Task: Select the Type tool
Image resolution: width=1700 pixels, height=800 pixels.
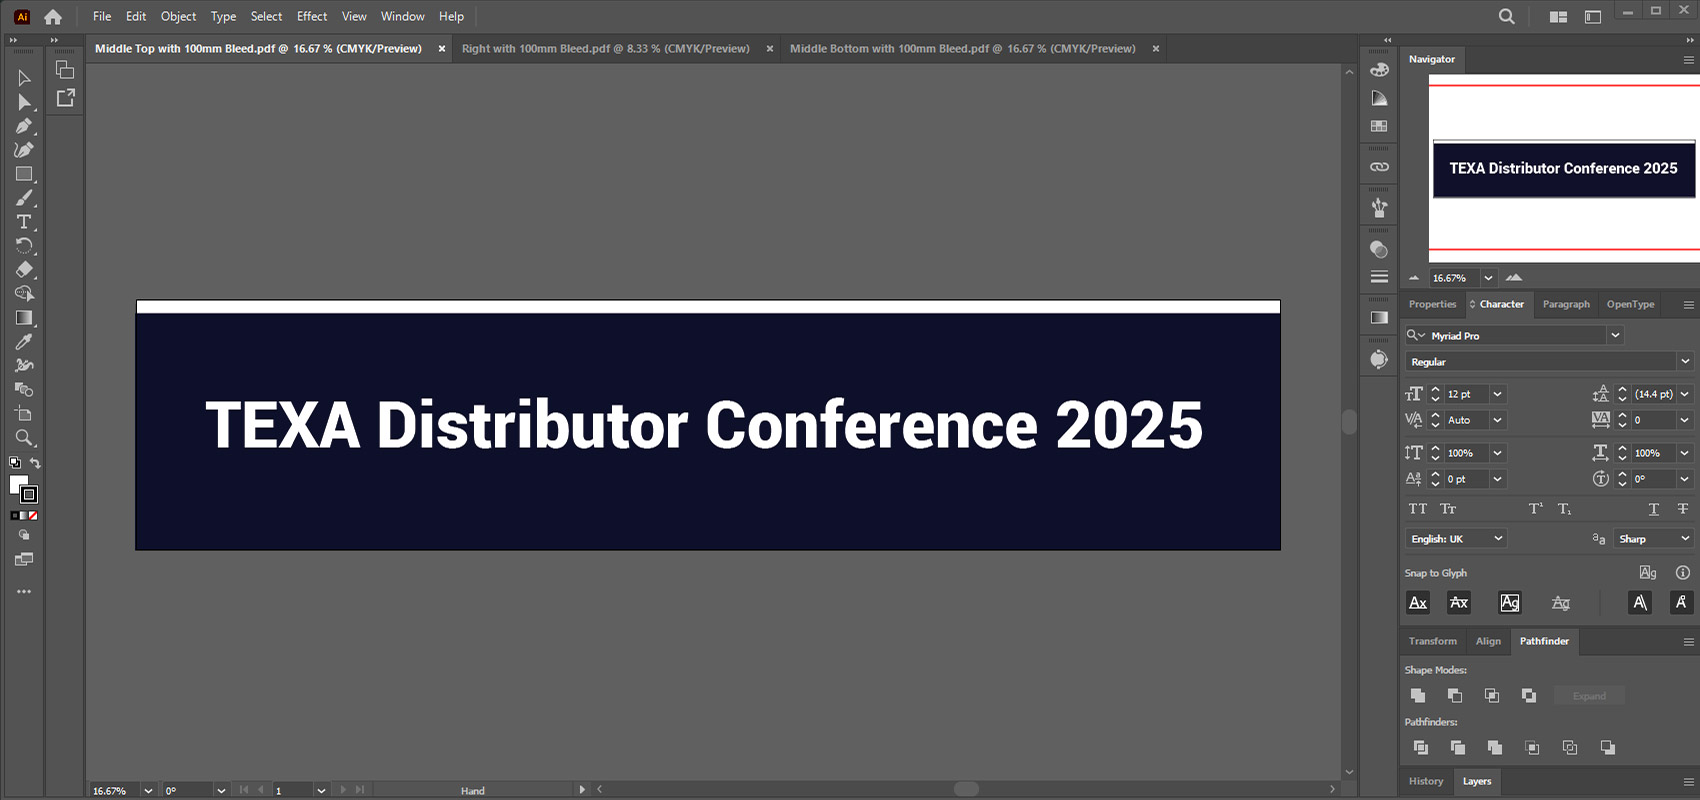Action: (x=24, y=222)
